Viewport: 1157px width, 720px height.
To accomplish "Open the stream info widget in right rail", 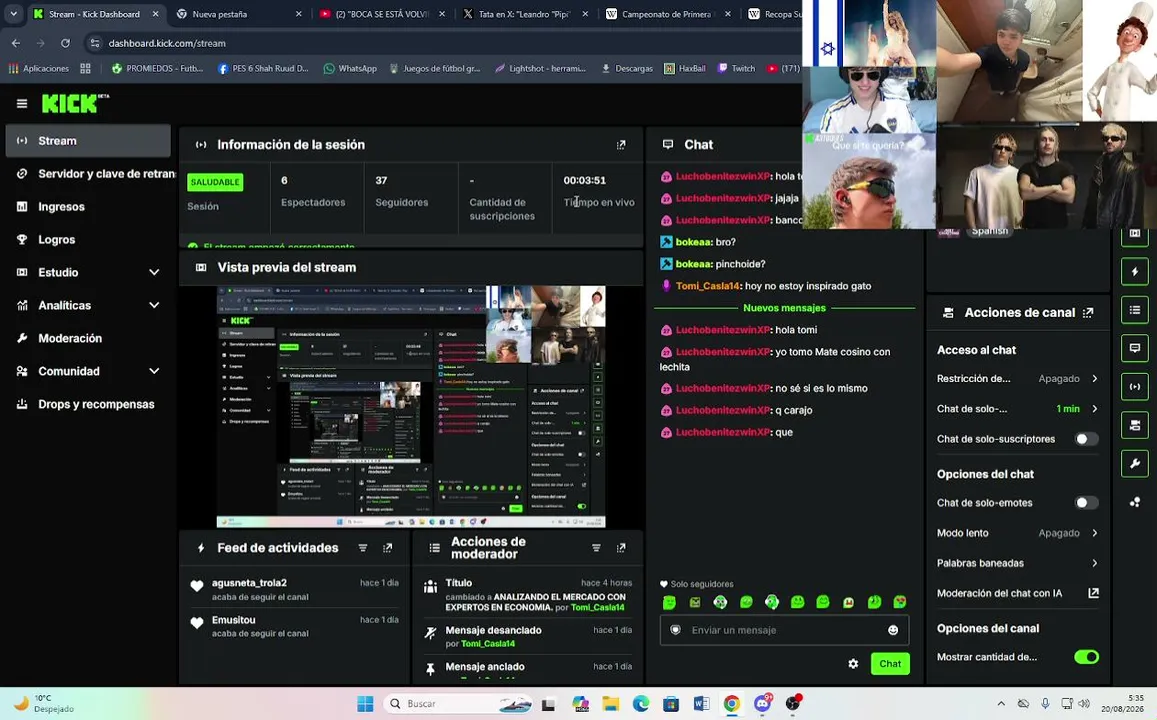I will (x=1135, y=387).
